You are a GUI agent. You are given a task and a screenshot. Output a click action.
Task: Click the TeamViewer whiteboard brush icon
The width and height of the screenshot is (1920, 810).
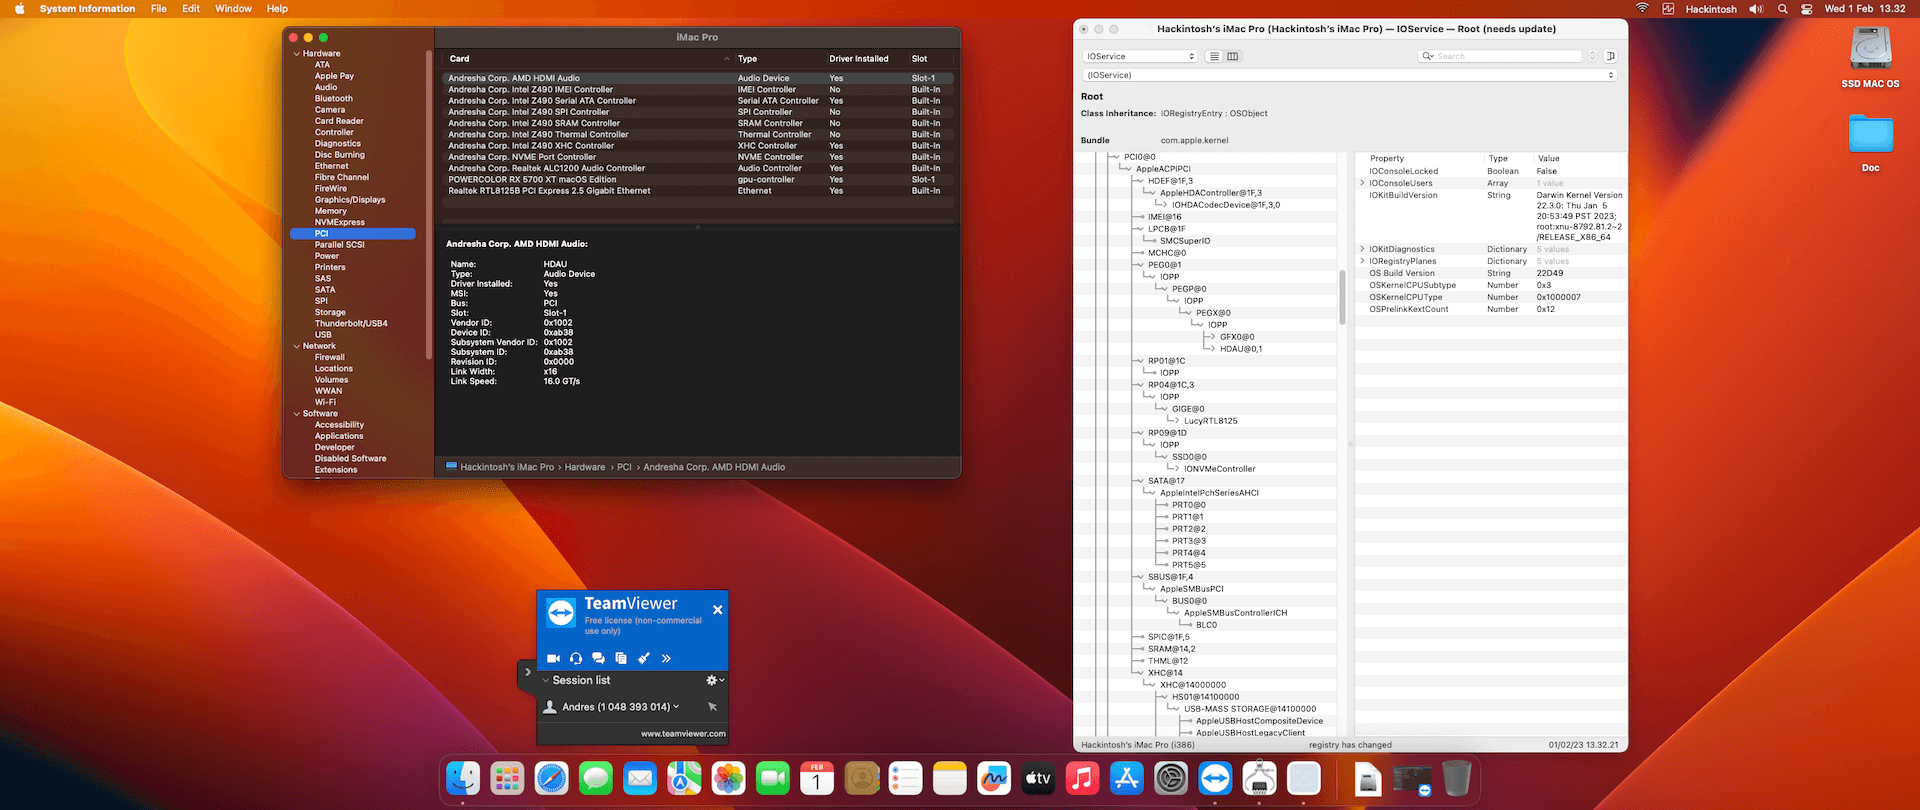pos(644,658)
